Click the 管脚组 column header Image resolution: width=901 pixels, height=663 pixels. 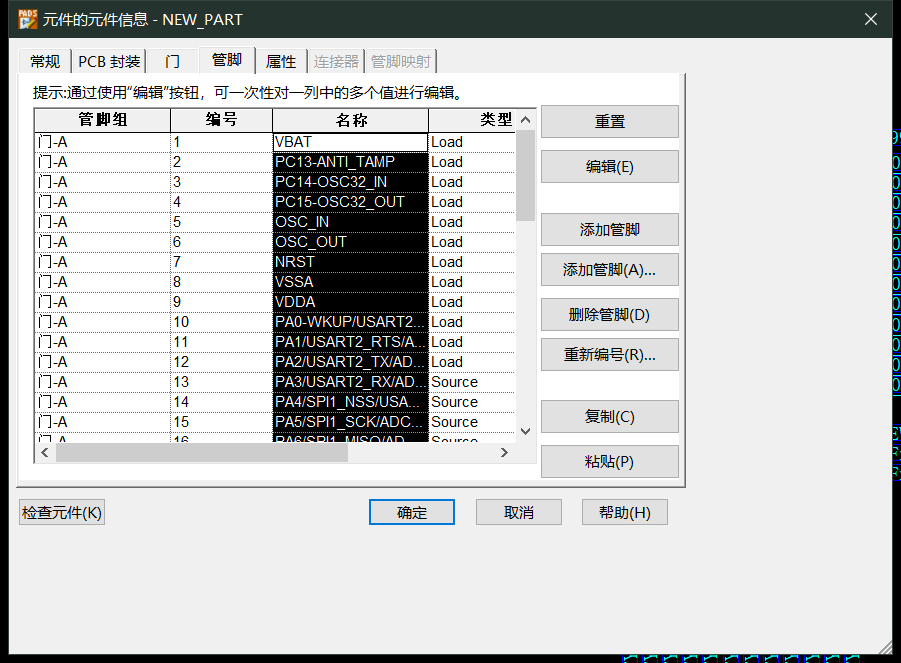click(x=102, y=120)
